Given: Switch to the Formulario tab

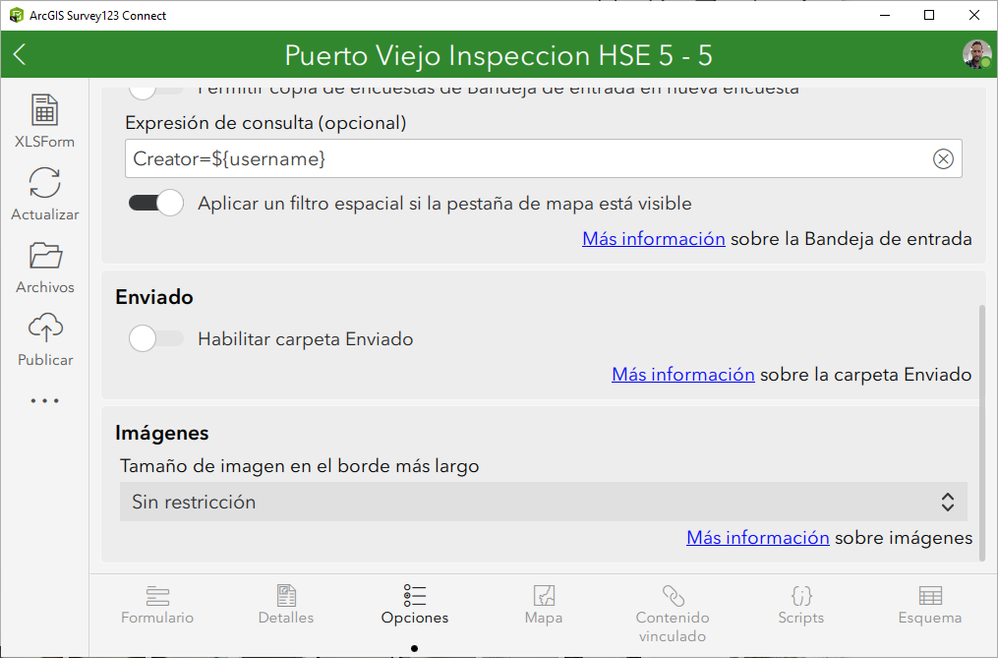Looking at the screenshot, I should coord(157,605).
